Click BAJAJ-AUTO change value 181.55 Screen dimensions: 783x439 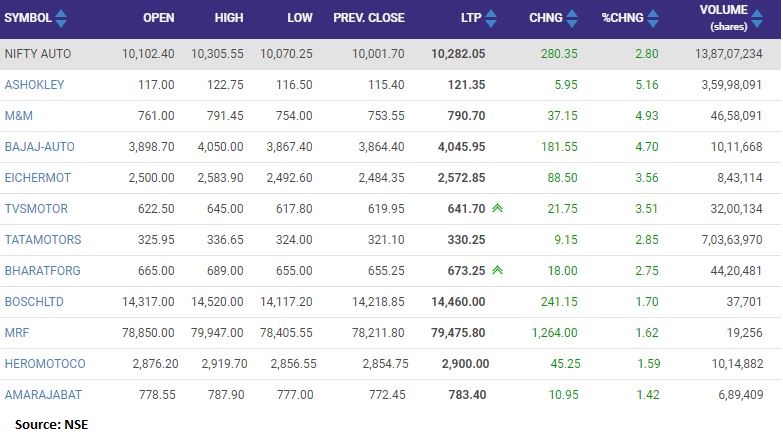point(559,147)
